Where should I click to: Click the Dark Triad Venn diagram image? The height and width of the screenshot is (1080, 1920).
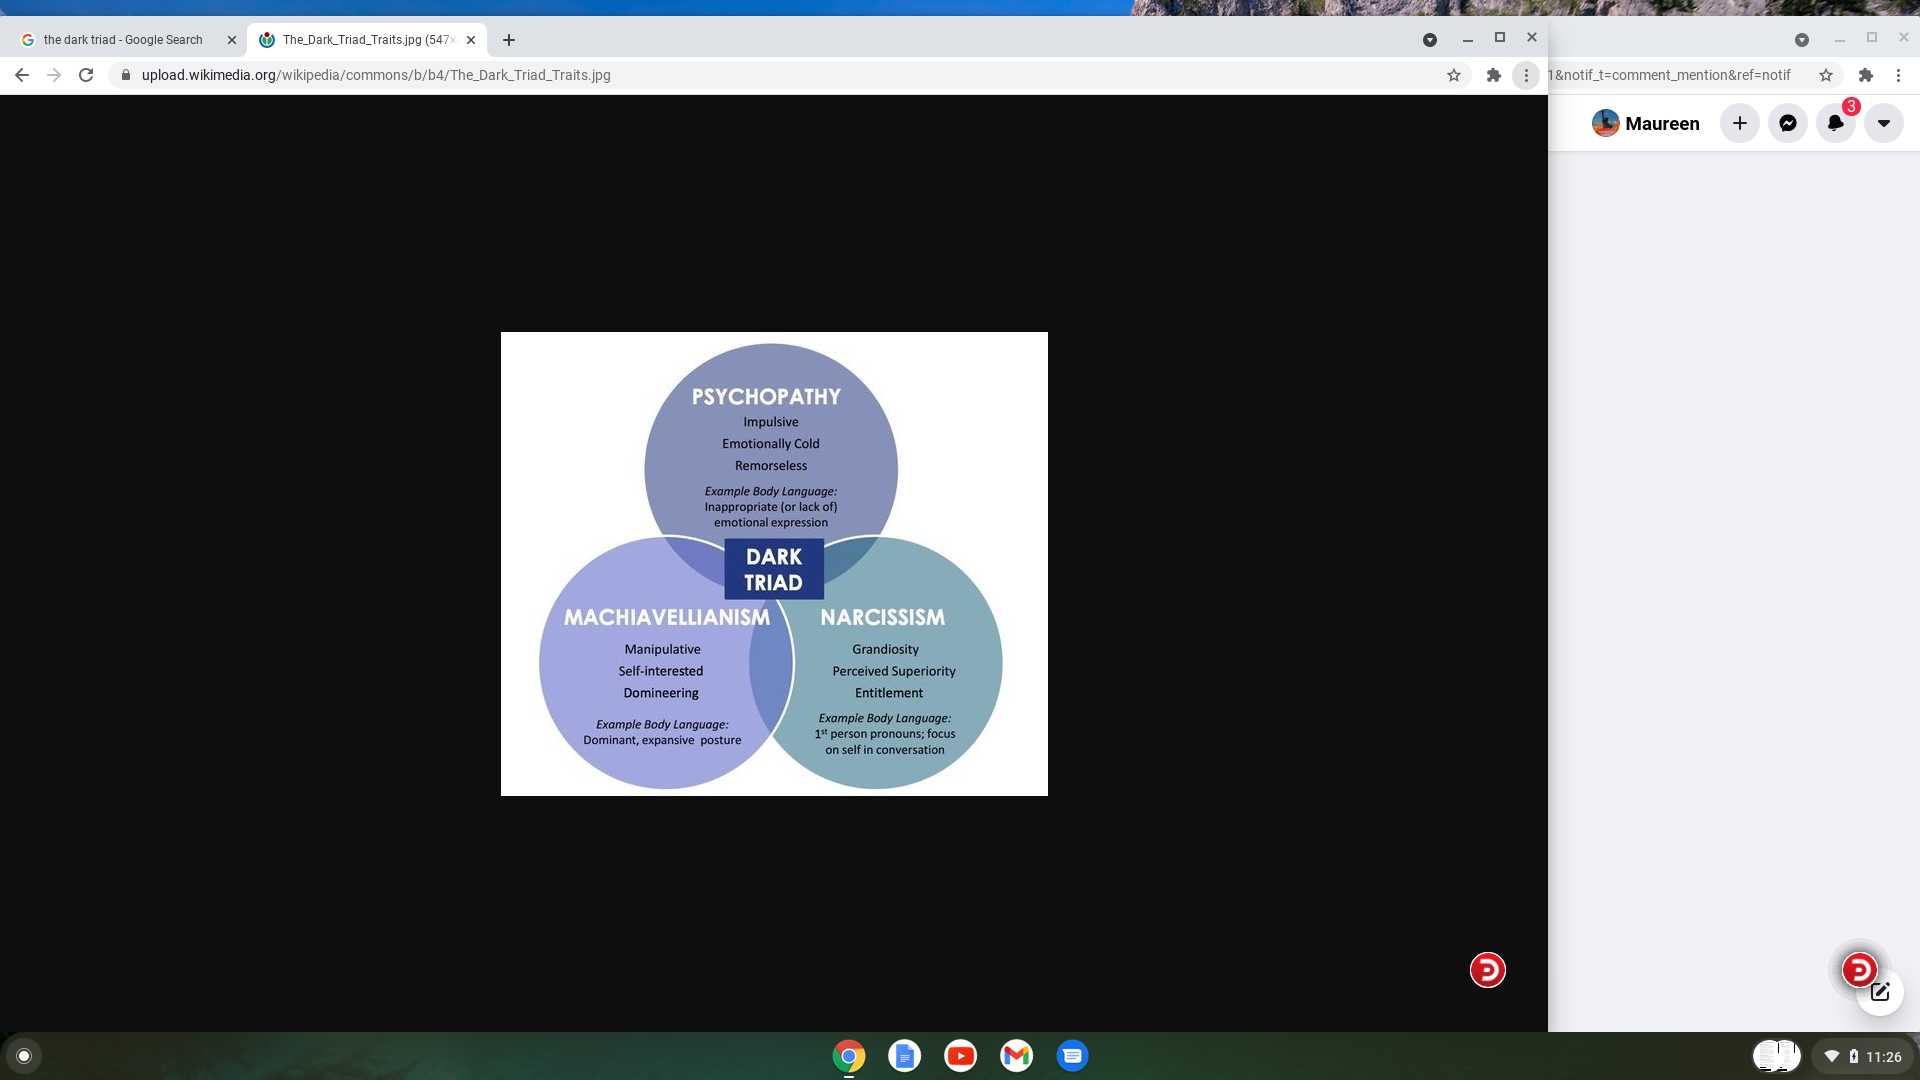coord(774,563)
